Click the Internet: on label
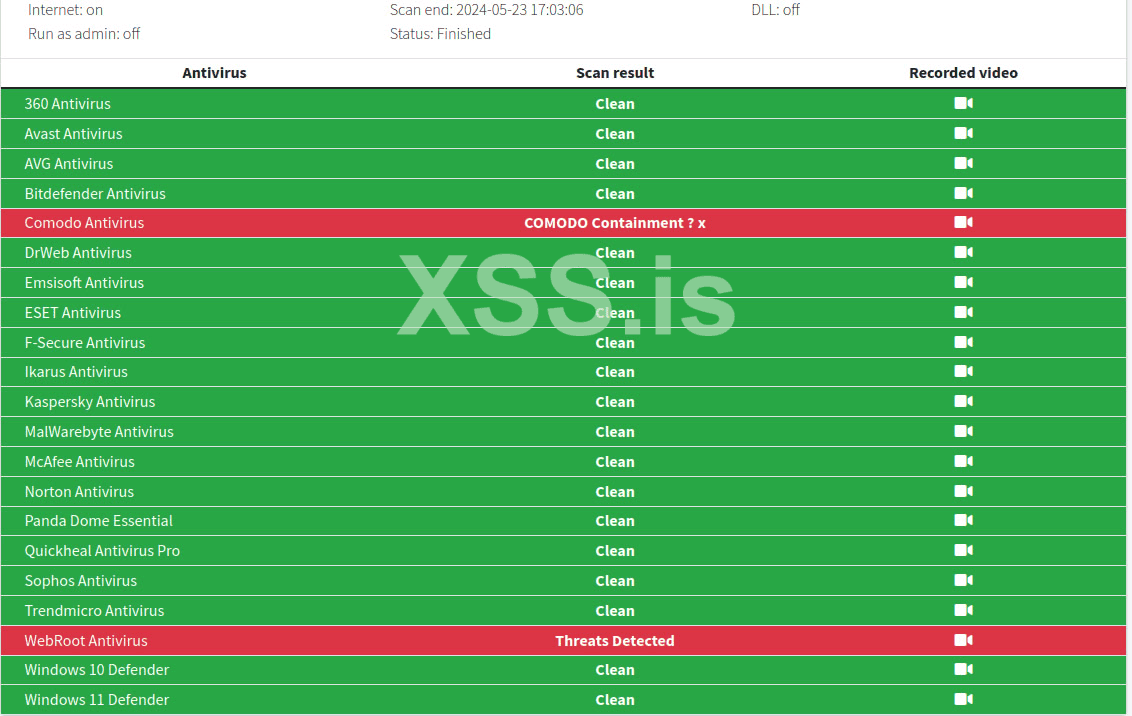 (66, 10)
